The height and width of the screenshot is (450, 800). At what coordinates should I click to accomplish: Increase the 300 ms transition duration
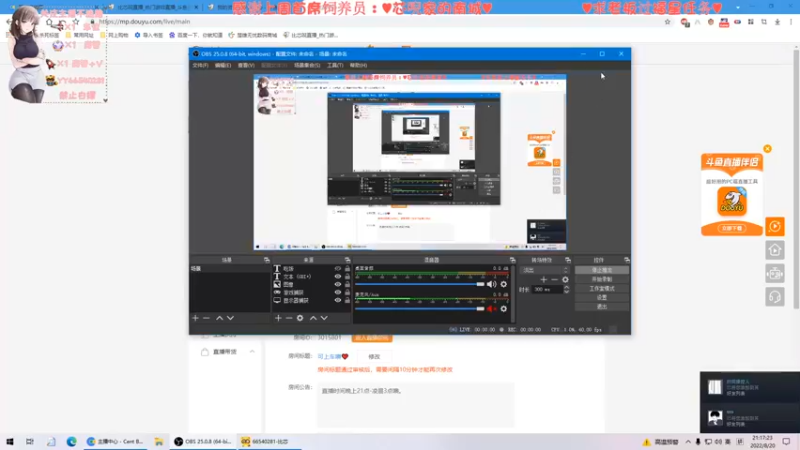tap(566, 287)
